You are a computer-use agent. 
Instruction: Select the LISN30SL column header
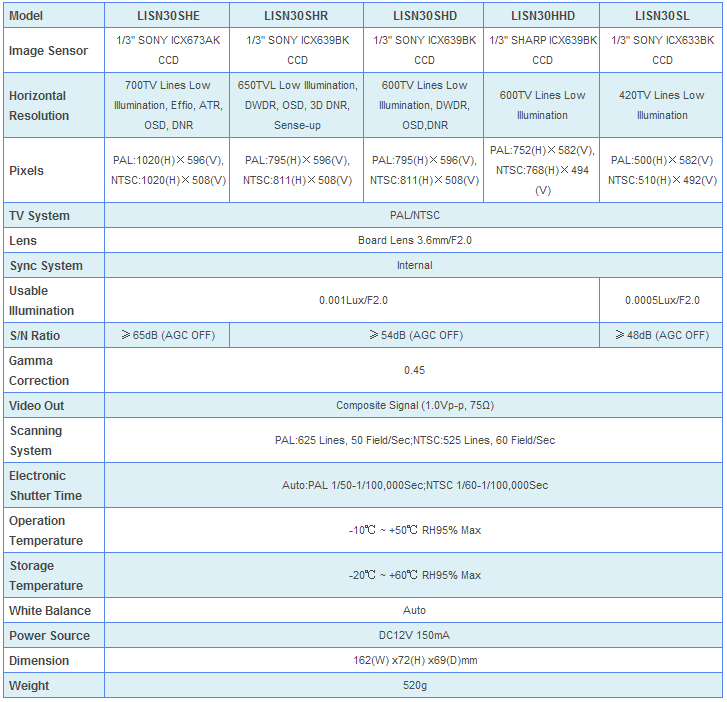[661, 15]
